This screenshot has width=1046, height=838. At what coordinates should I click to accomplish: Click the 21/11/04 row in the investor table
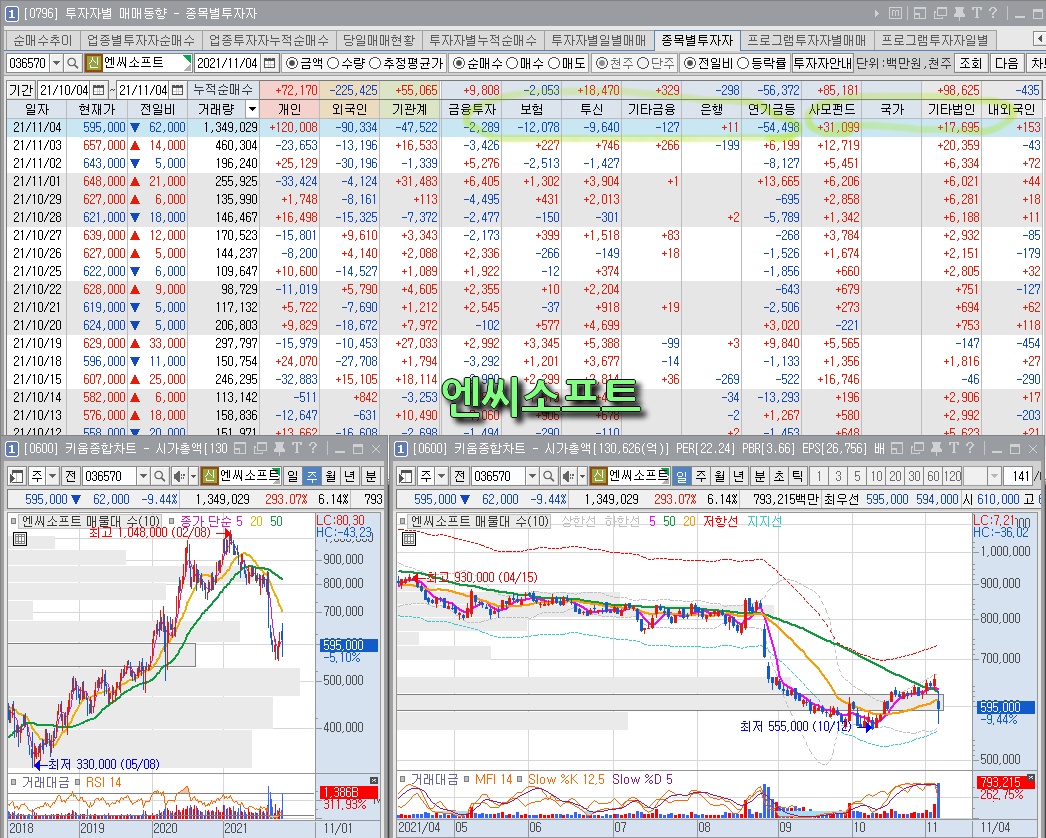[x=524, y=127]
